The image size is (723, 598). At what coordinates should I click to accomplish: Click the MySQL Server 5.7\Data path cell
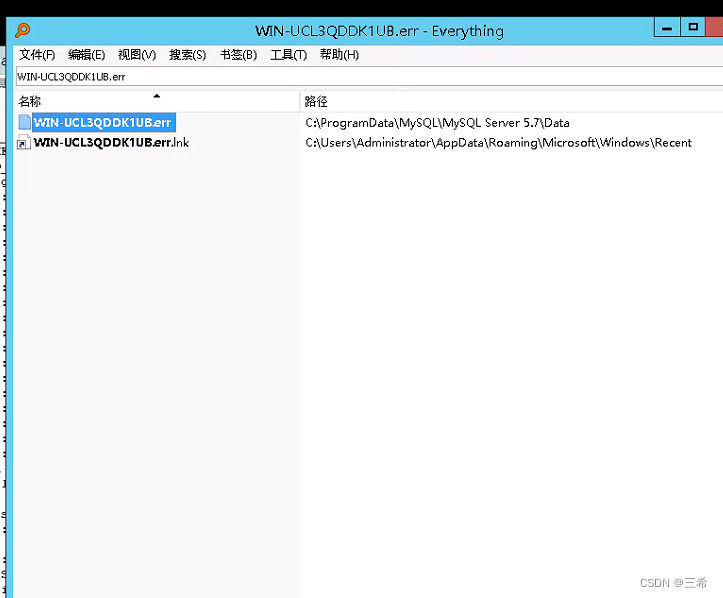(x=437, y=123)
